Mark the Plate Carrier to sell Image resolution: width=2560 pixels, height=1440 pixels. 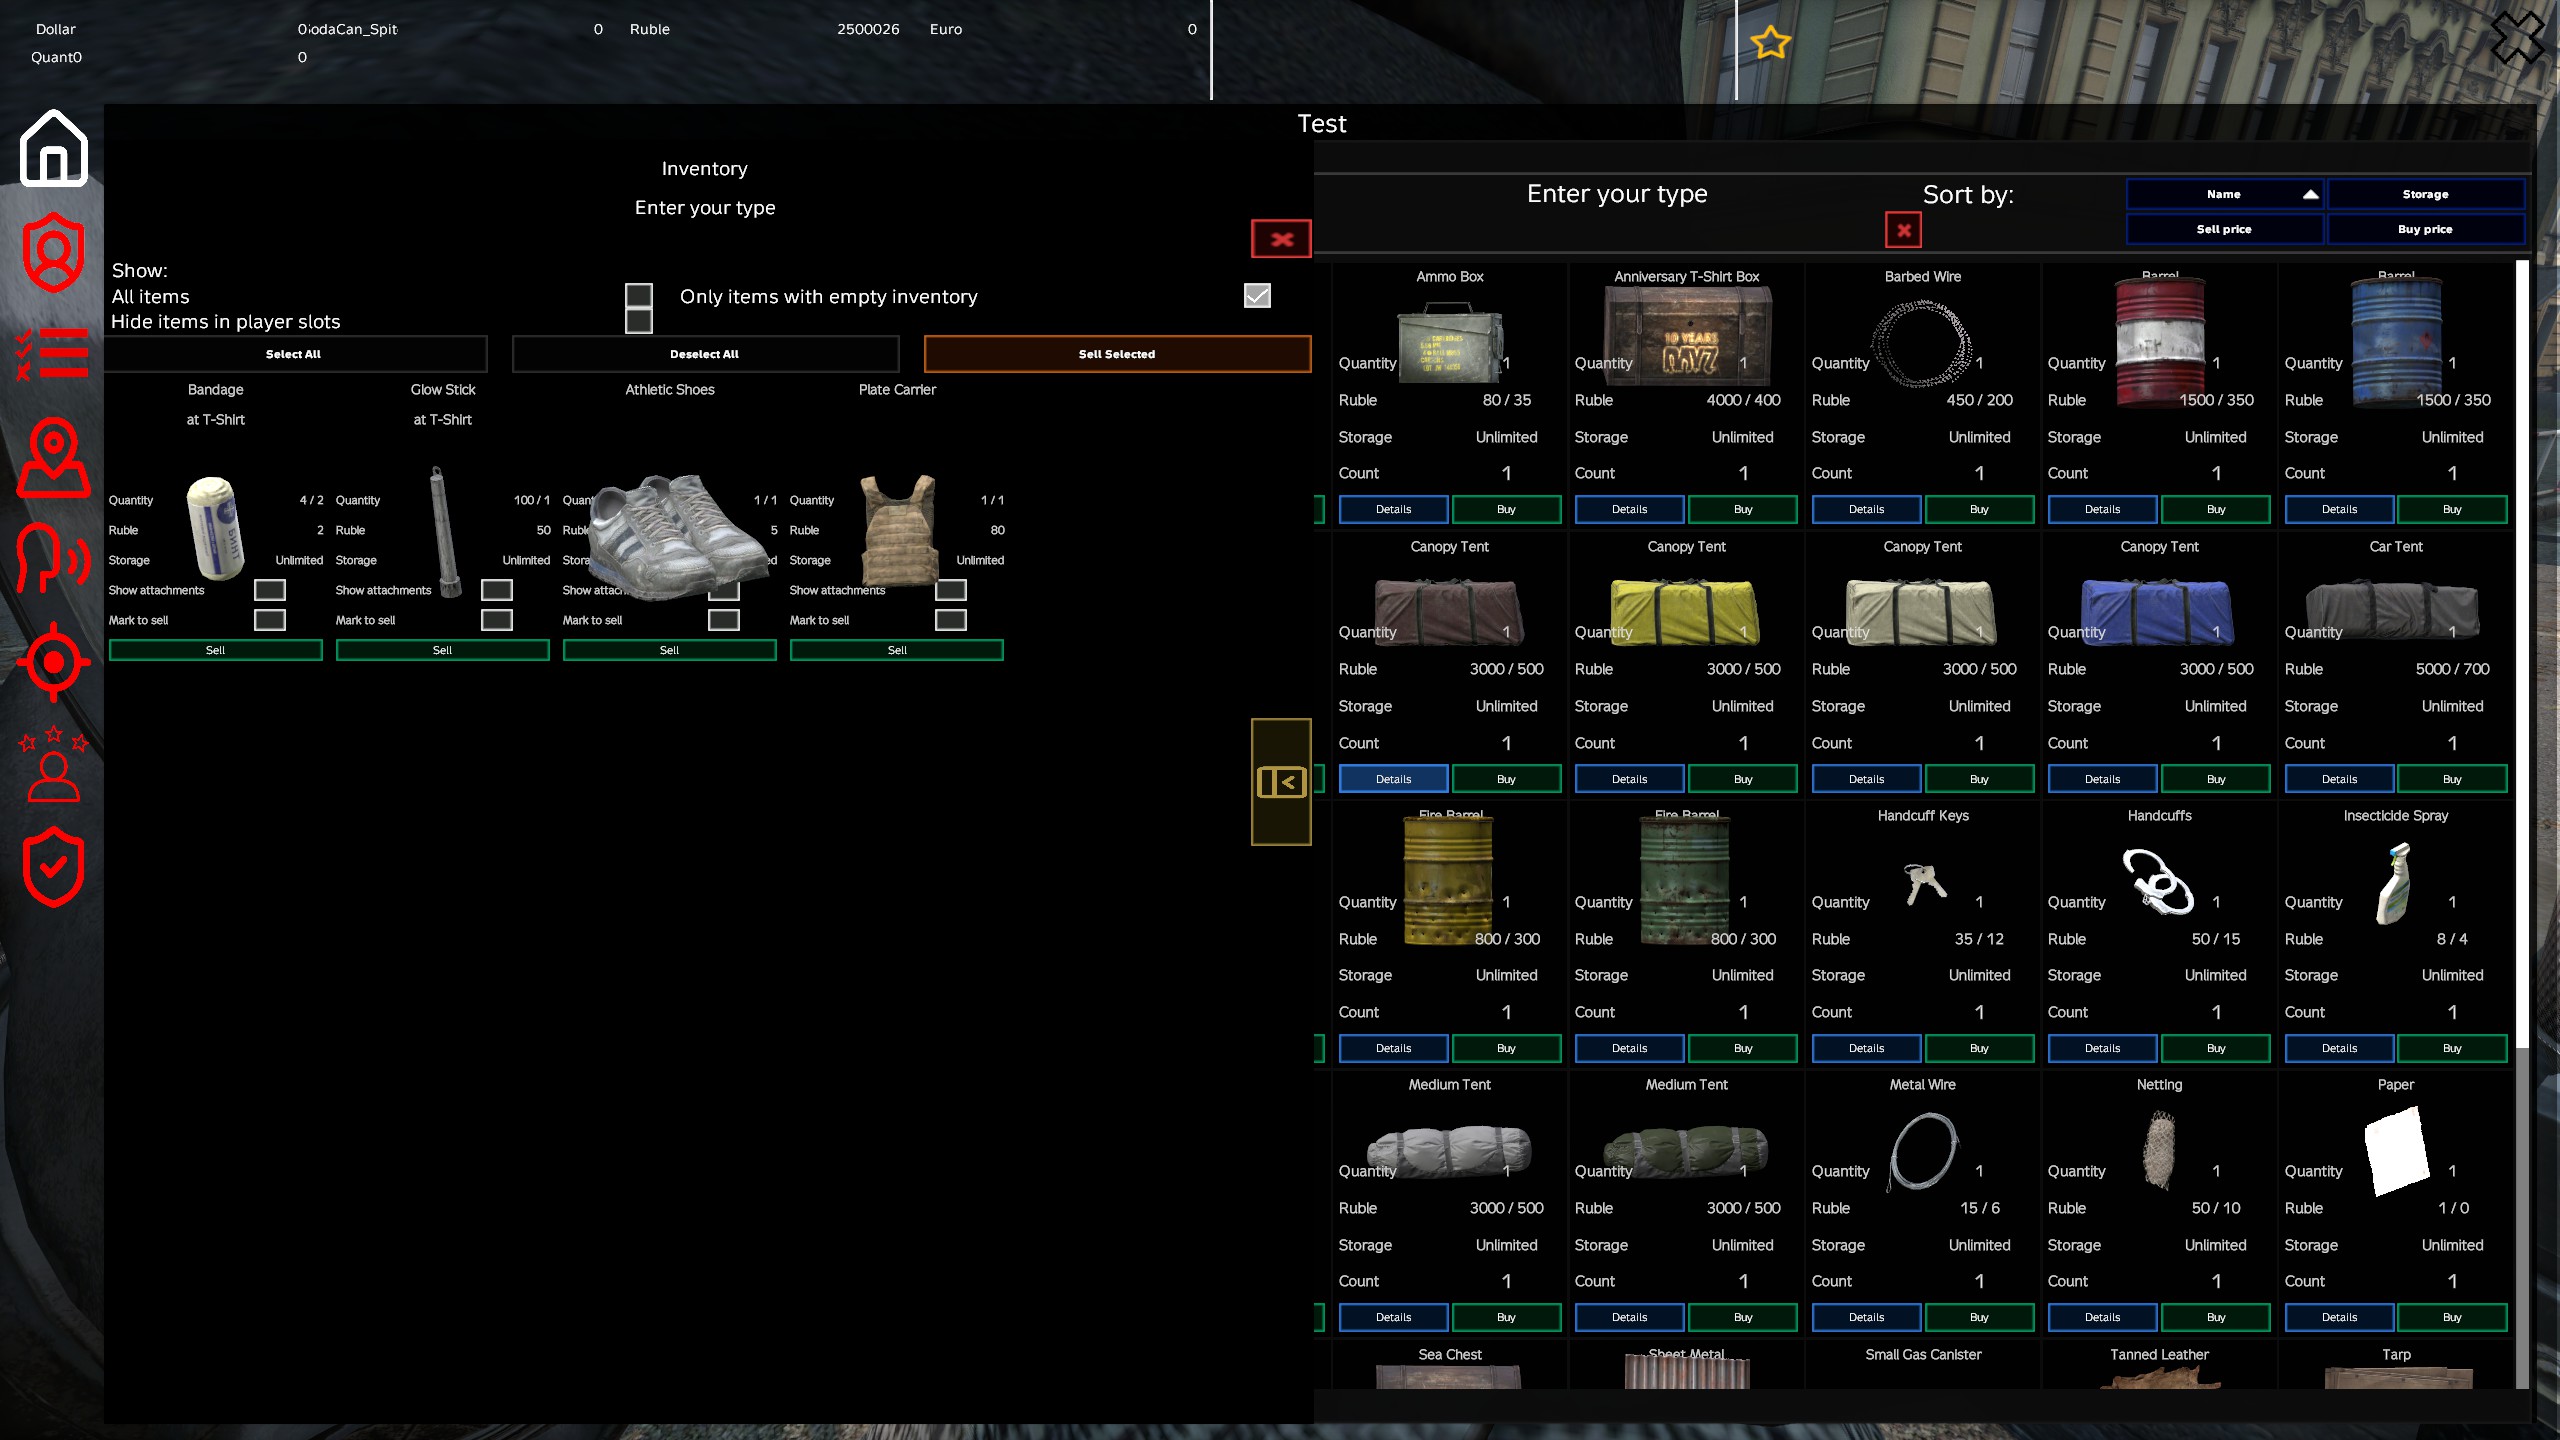(x=951, y=620)
